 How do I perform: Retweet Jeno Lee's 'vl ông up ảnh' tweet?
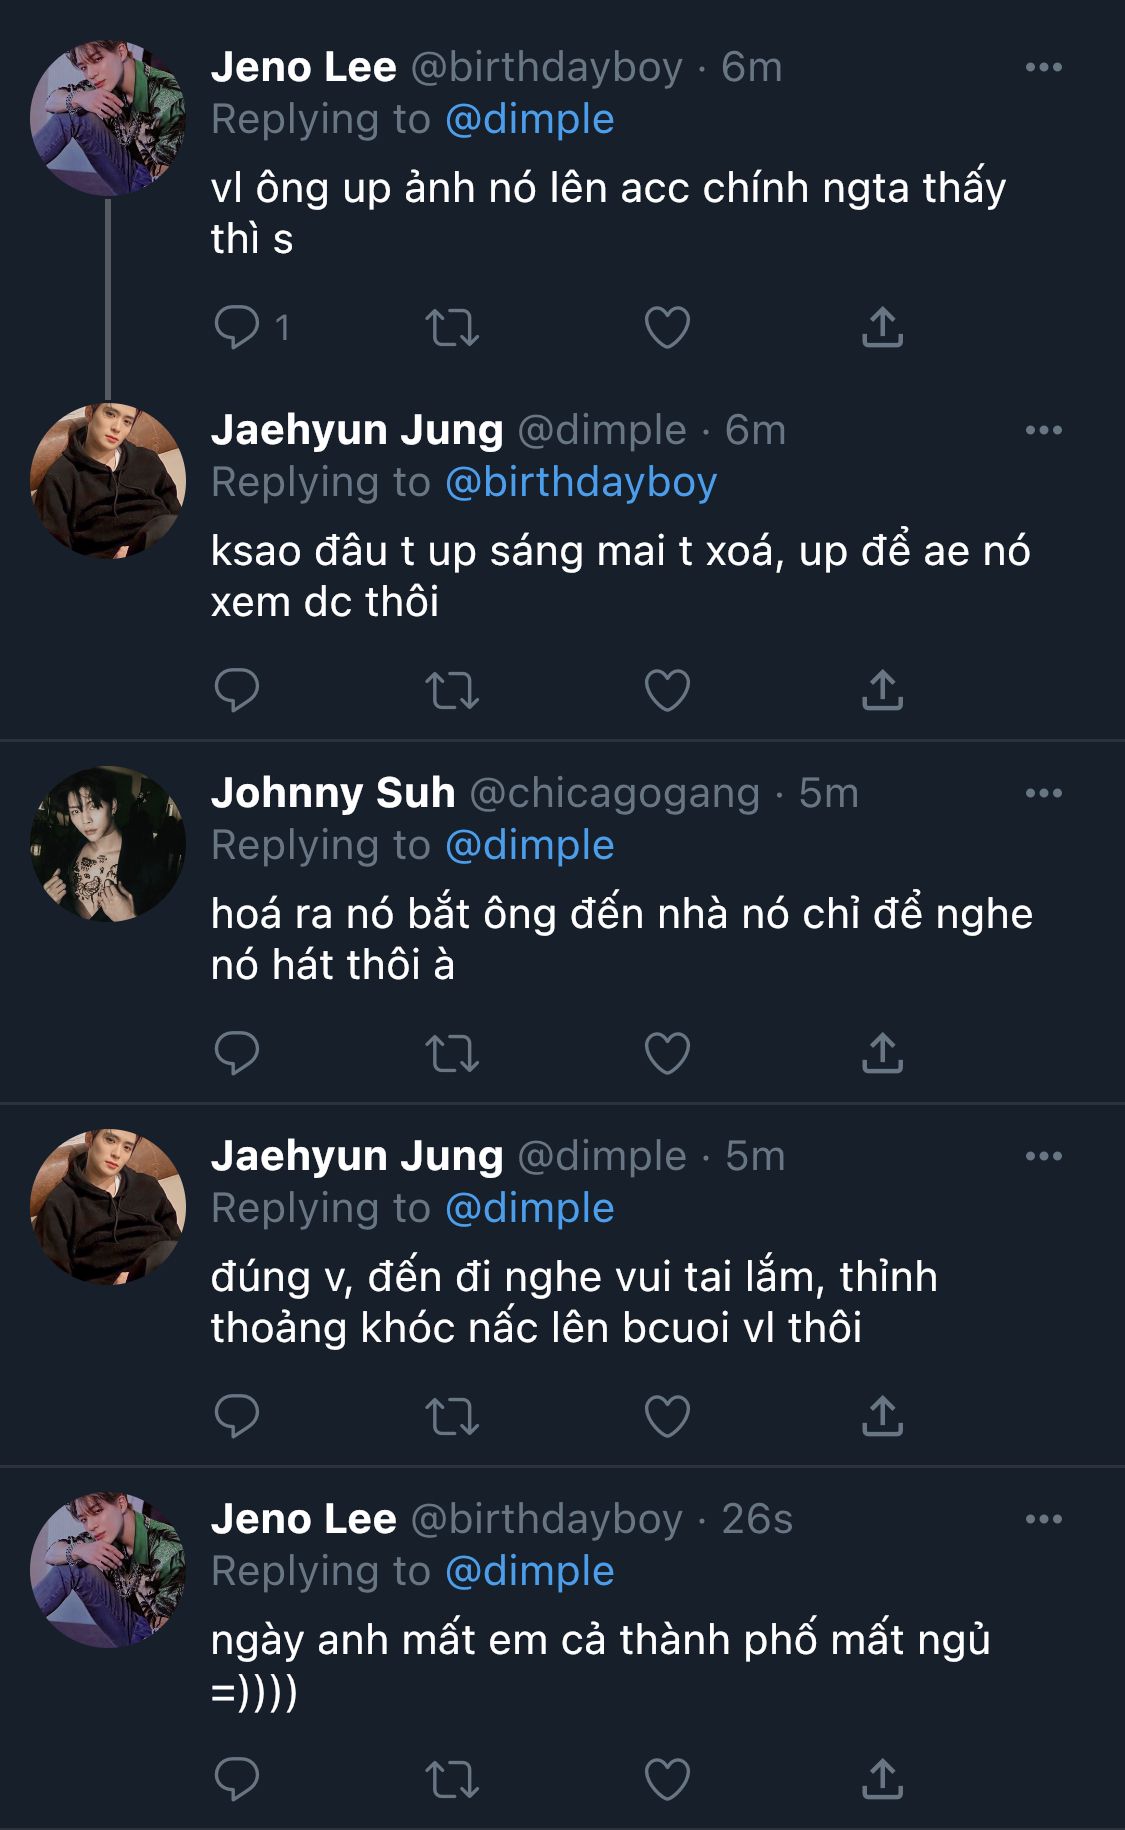(452, 327)
